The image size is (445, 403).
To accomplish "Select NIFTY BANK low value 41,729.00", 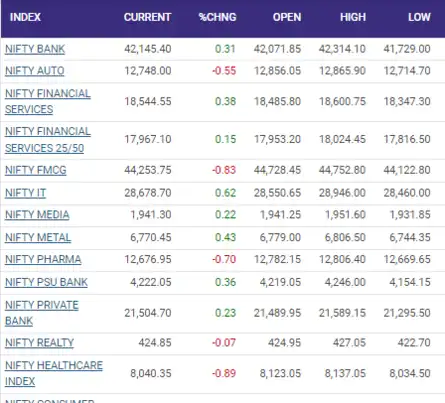I will click(x=407, y=49).
